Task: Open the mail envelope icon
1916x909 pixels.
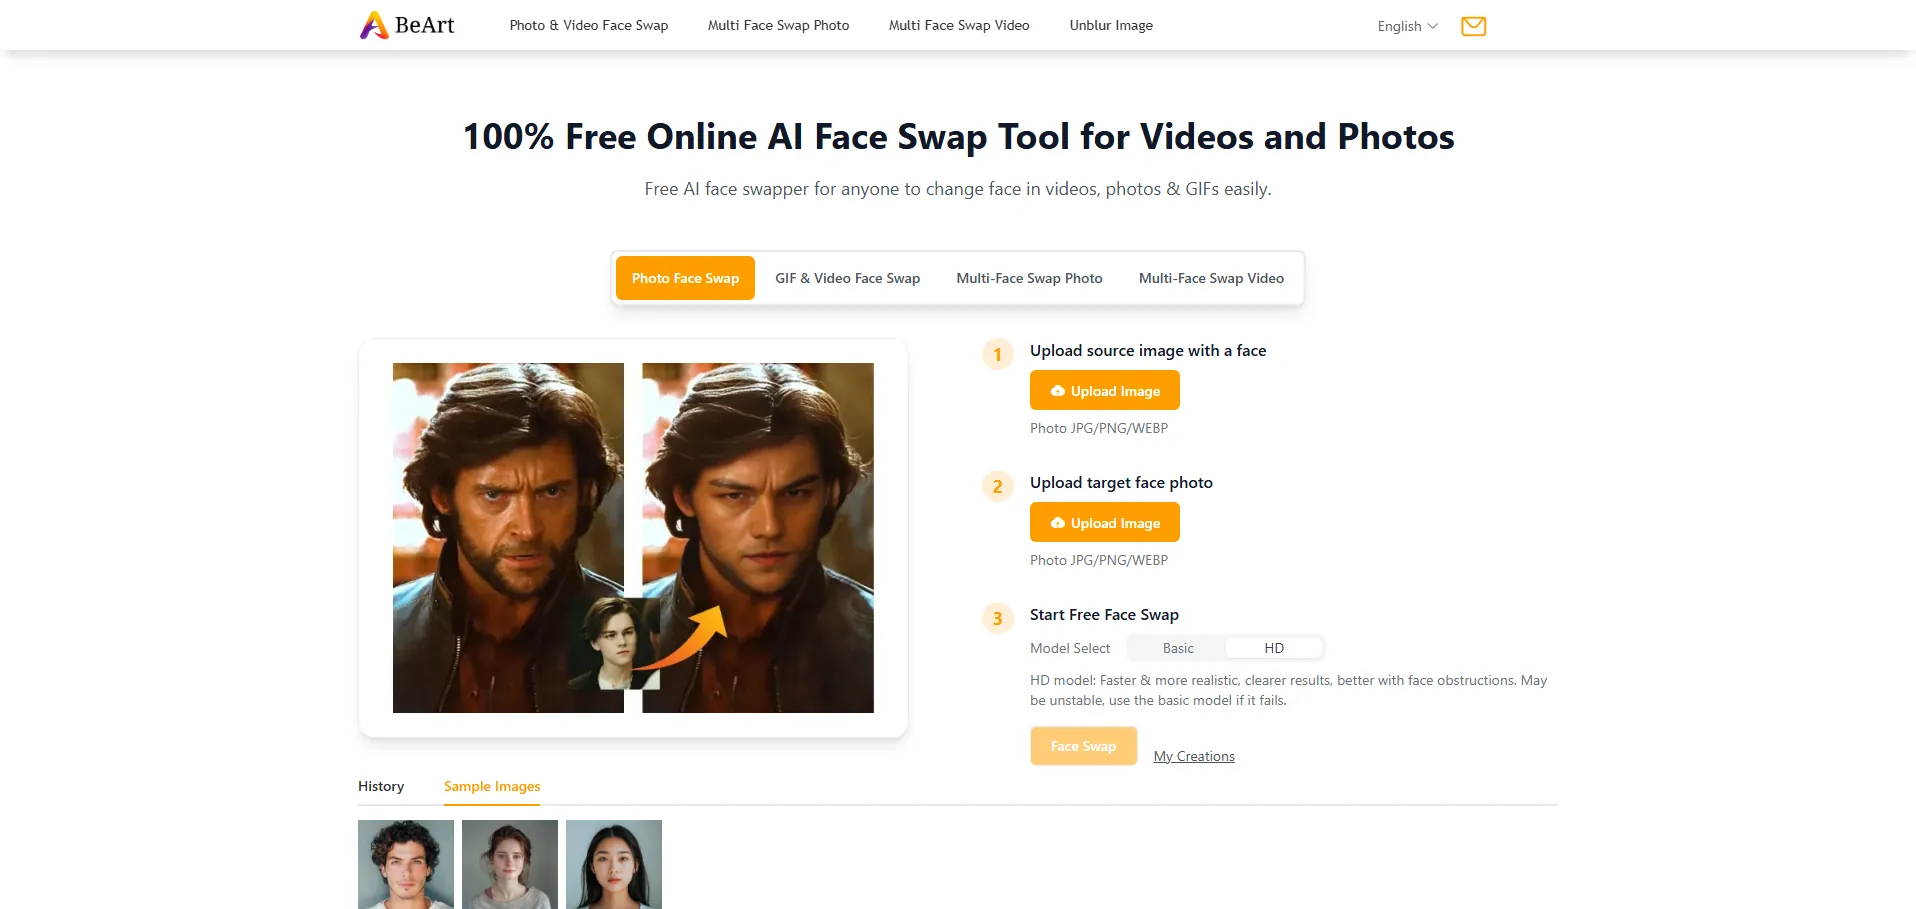Action: click(1473, 26)
